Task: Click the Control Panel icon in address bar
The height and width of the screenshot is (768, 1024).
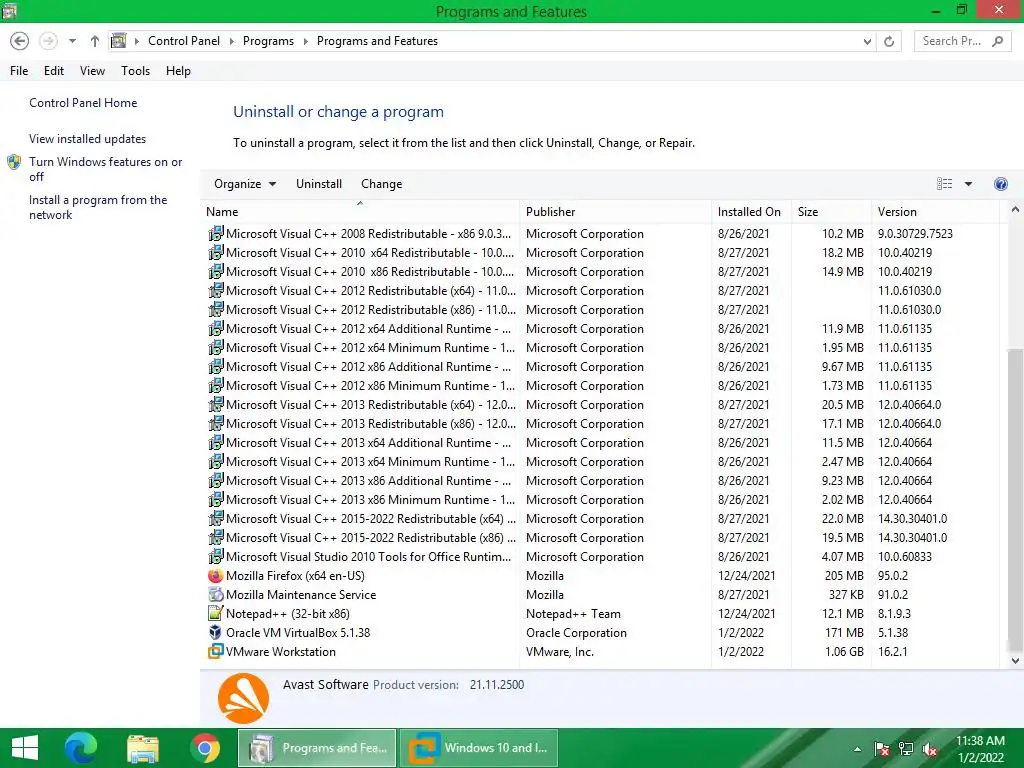Action: click(118, 41)
